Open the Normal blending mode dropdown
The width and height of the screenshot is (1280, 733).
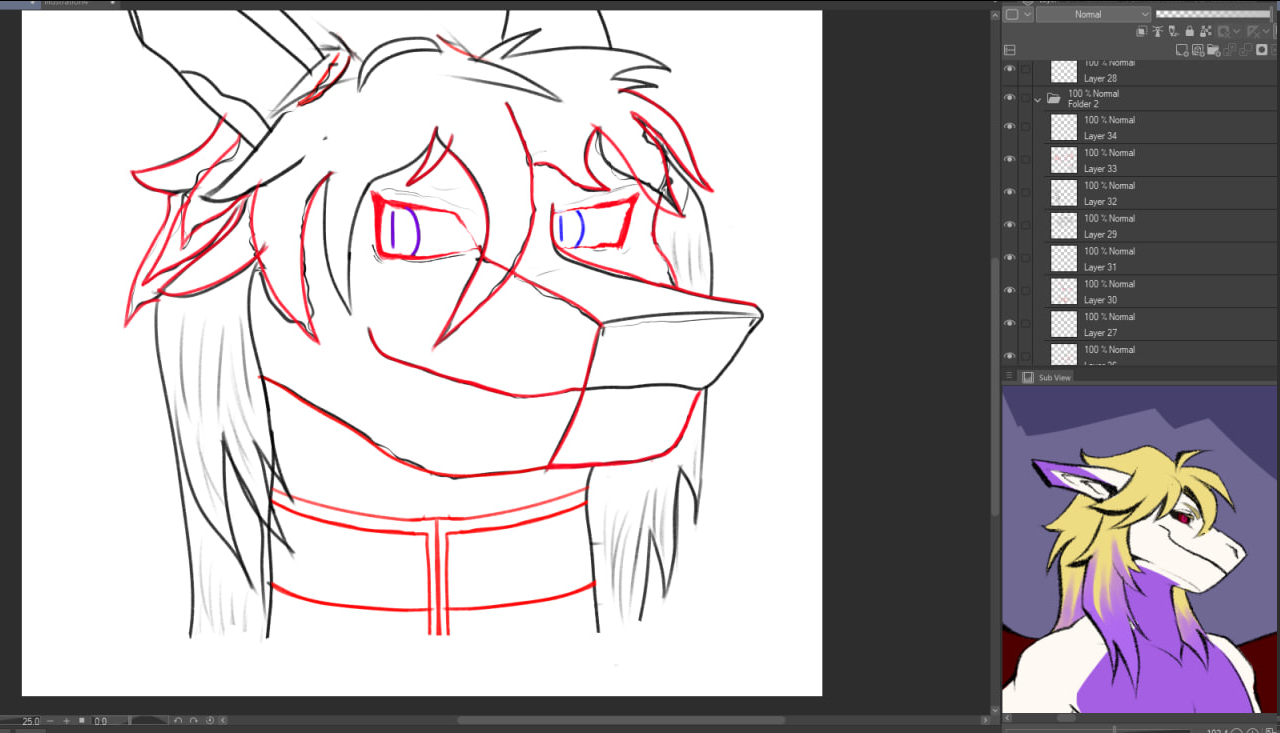[x=1093, y=15]
